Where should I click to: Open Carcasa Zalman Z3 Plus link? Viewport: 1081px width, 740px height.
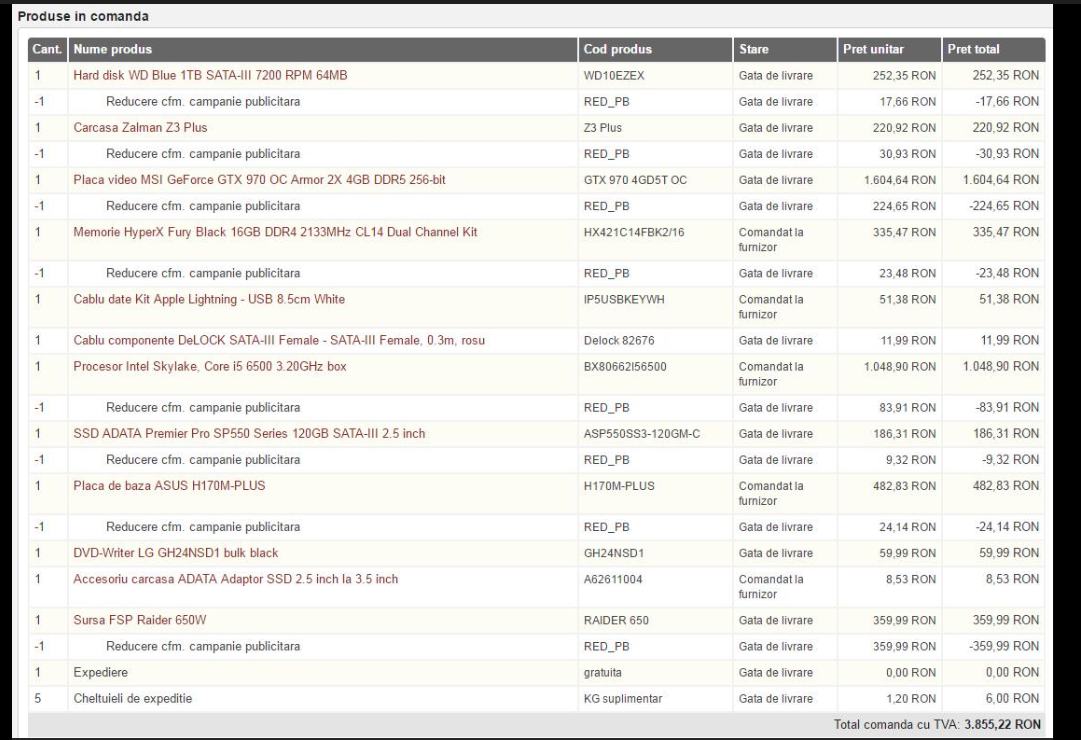click(x=140, y=128)
